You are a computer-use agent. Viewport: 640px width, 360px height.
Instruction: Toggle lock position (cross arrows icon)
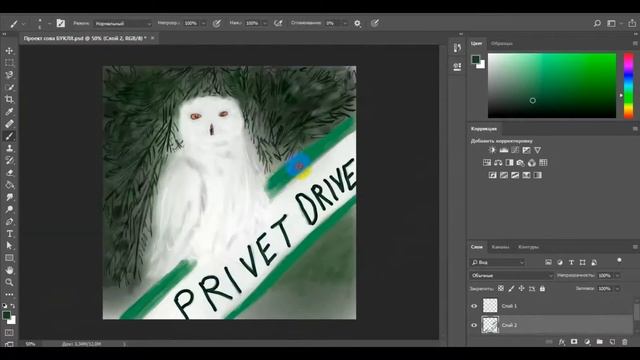(522, 289)
